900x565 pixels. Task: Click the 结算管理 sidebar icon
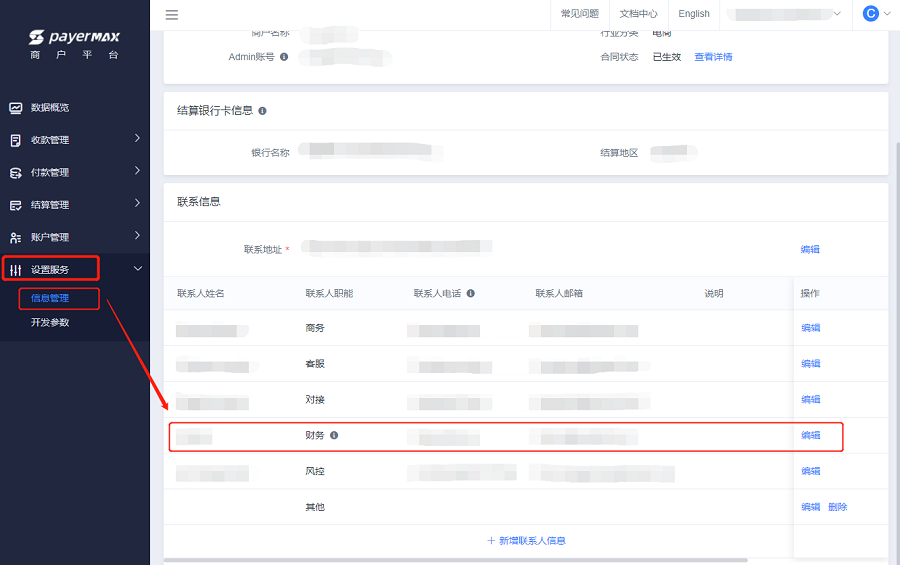pyautogui.click(x=15, y=205)
